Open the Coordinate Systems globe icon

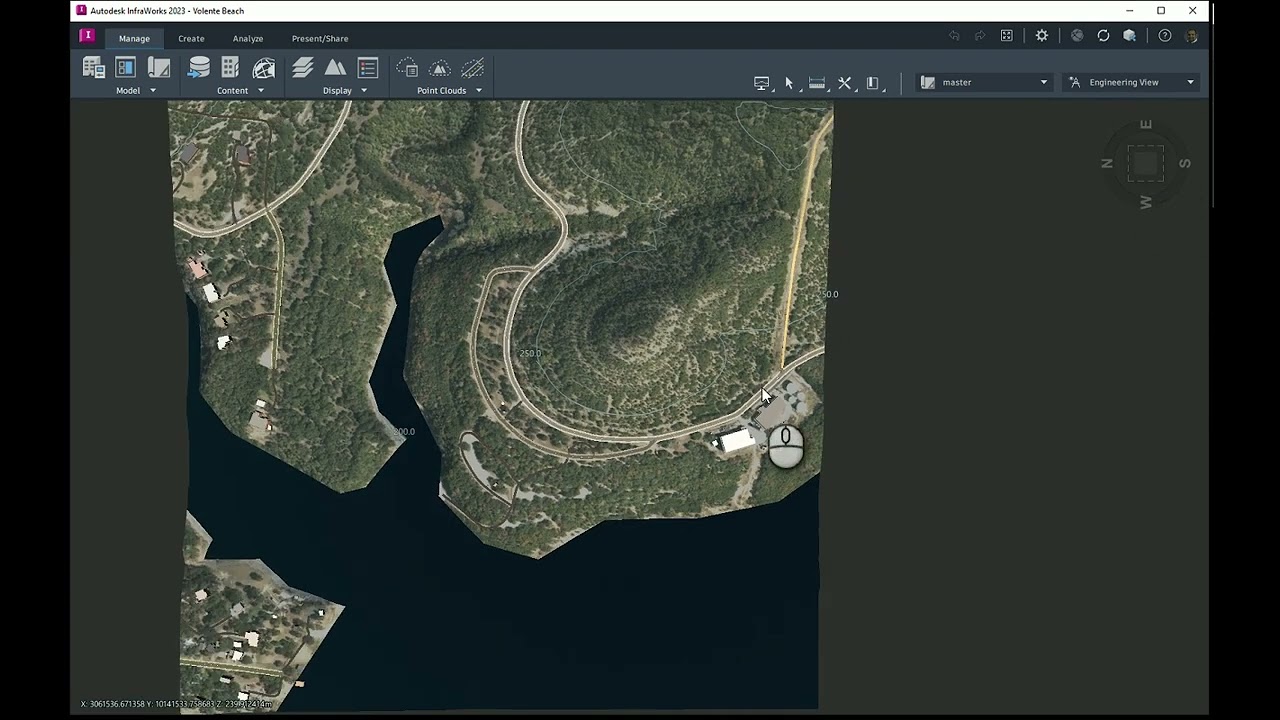tap(264, 68)
